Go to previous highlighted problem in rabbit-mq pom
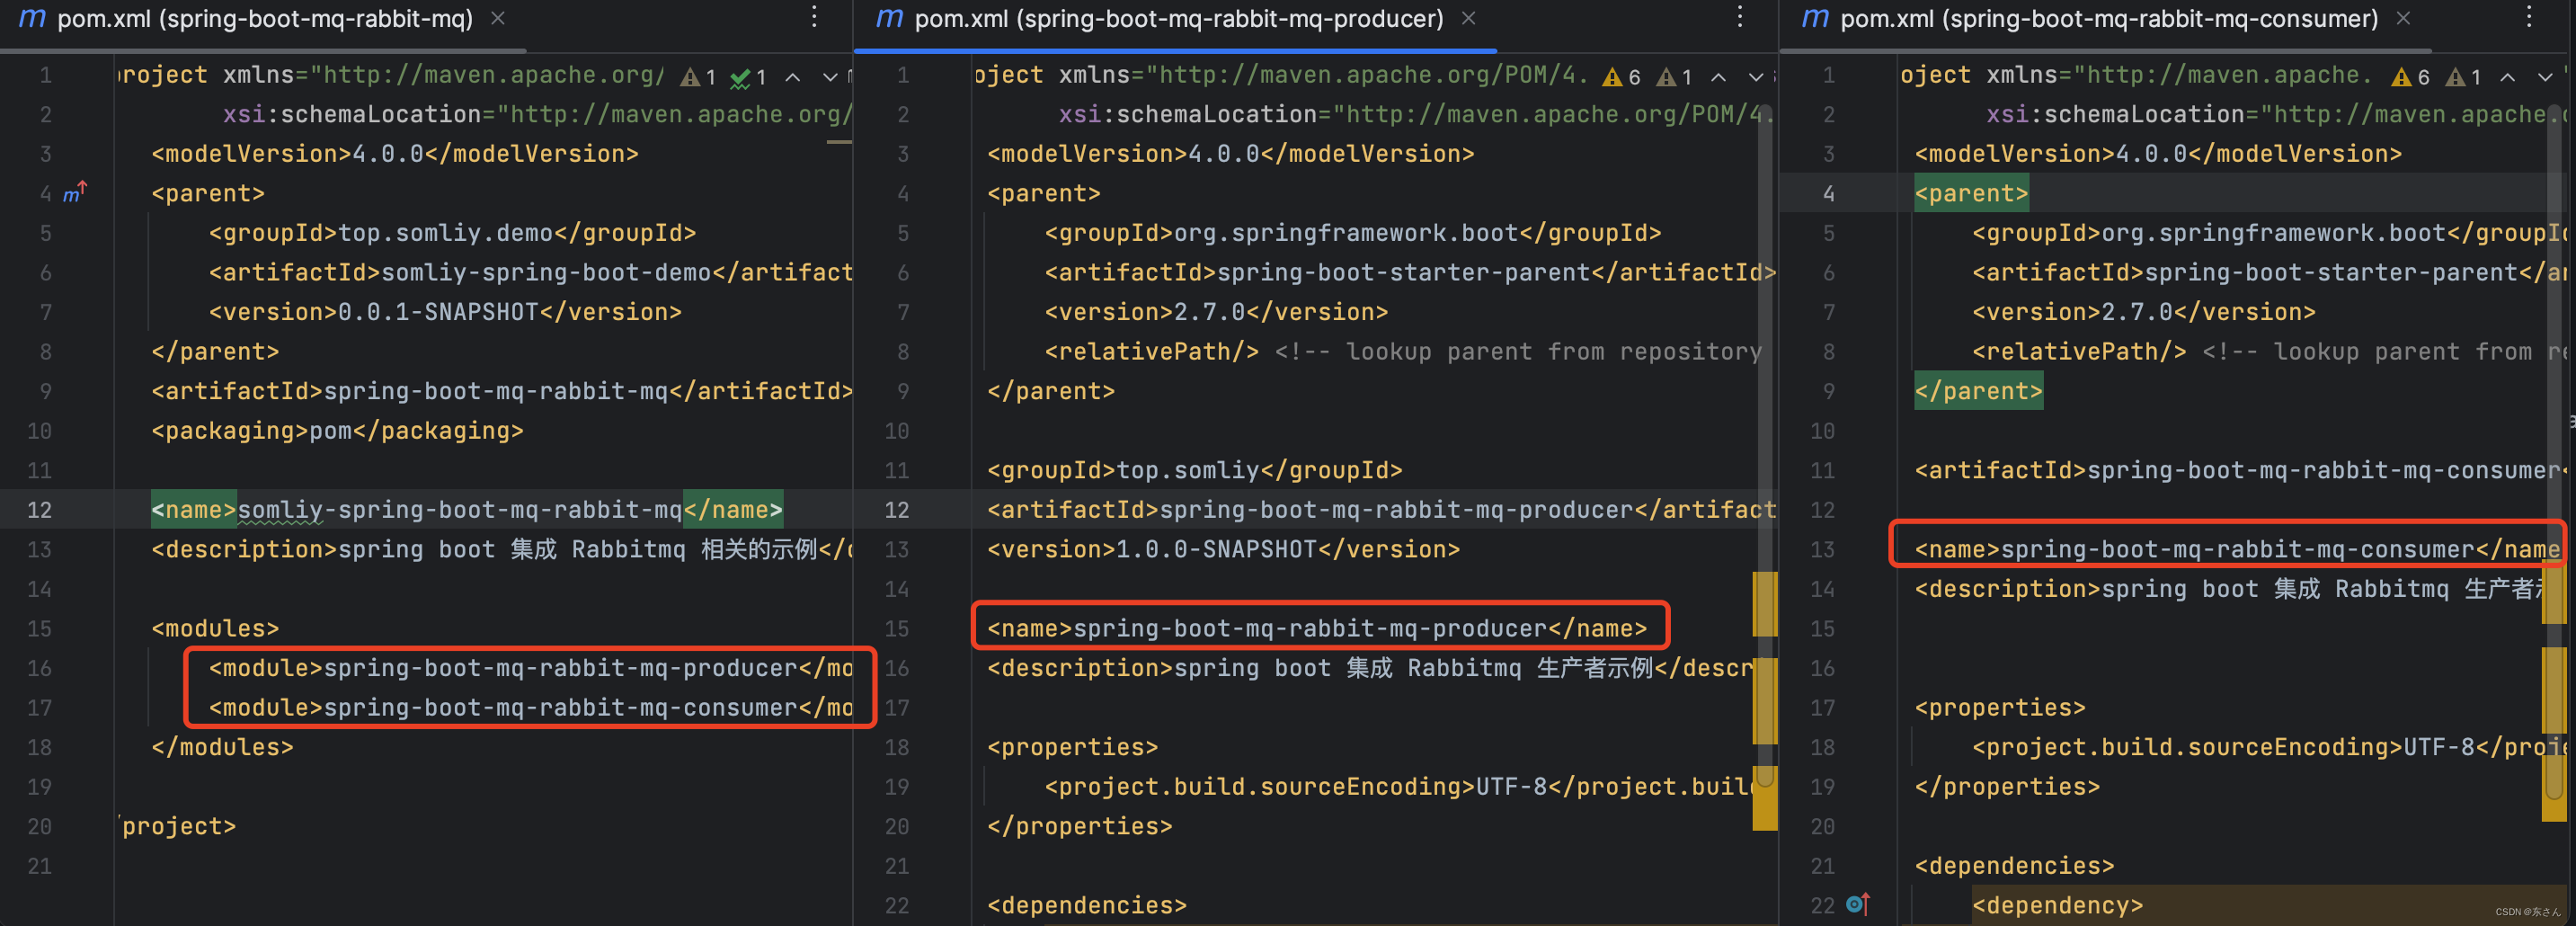 pyautogui.click(x=793, y=77)
